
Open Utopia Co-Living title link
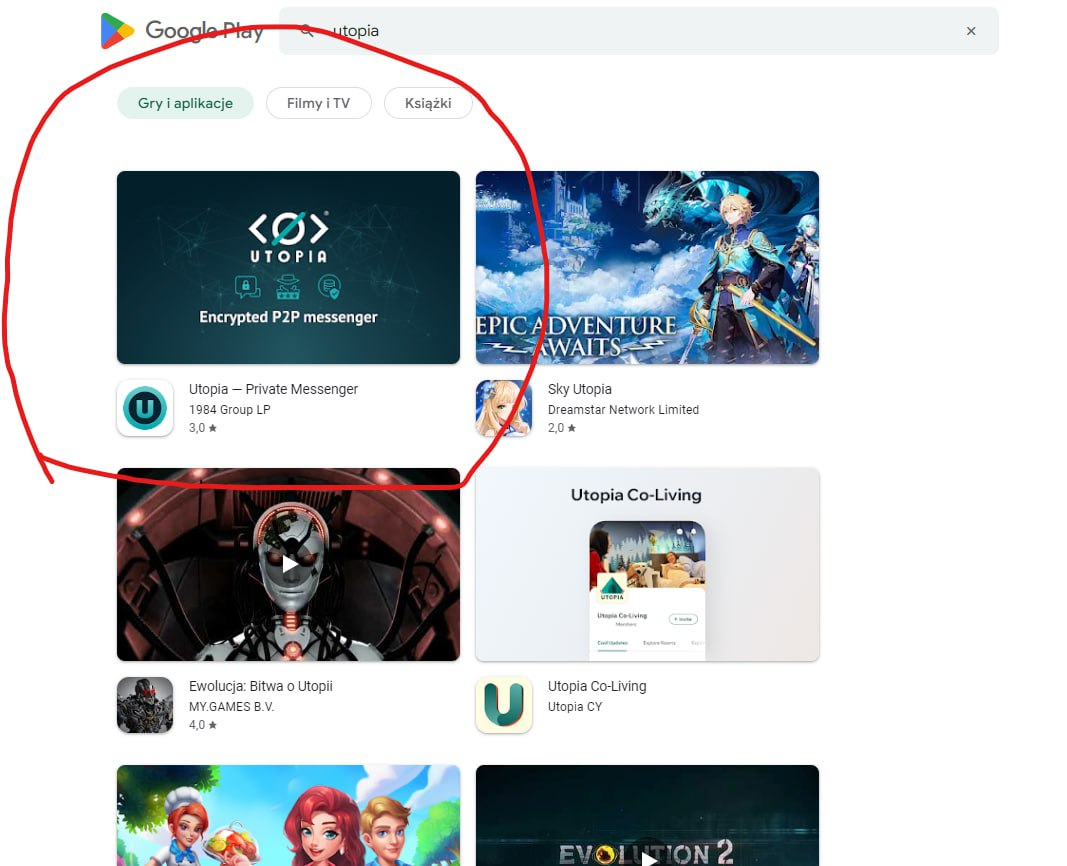pyautogui.click(x=597, y=686)
